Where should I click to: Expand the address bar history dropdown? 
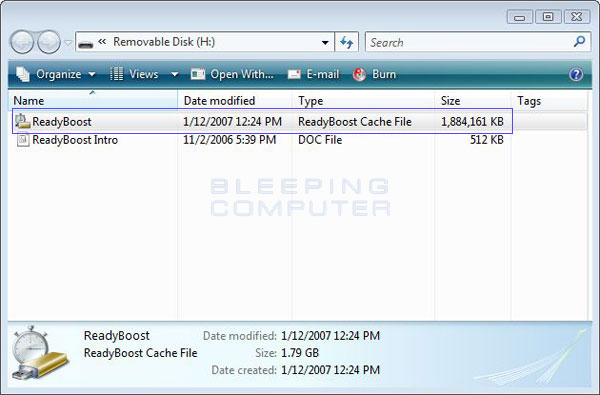[325, 42]
